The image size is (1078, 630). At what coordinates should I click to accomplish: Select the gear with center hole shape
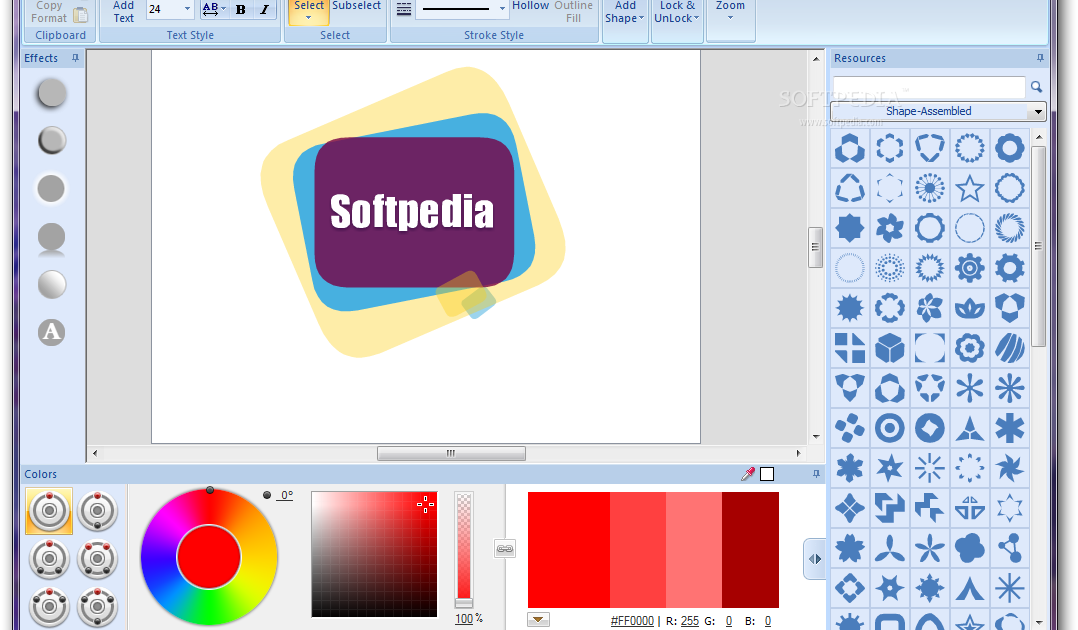coord(1009,268)
